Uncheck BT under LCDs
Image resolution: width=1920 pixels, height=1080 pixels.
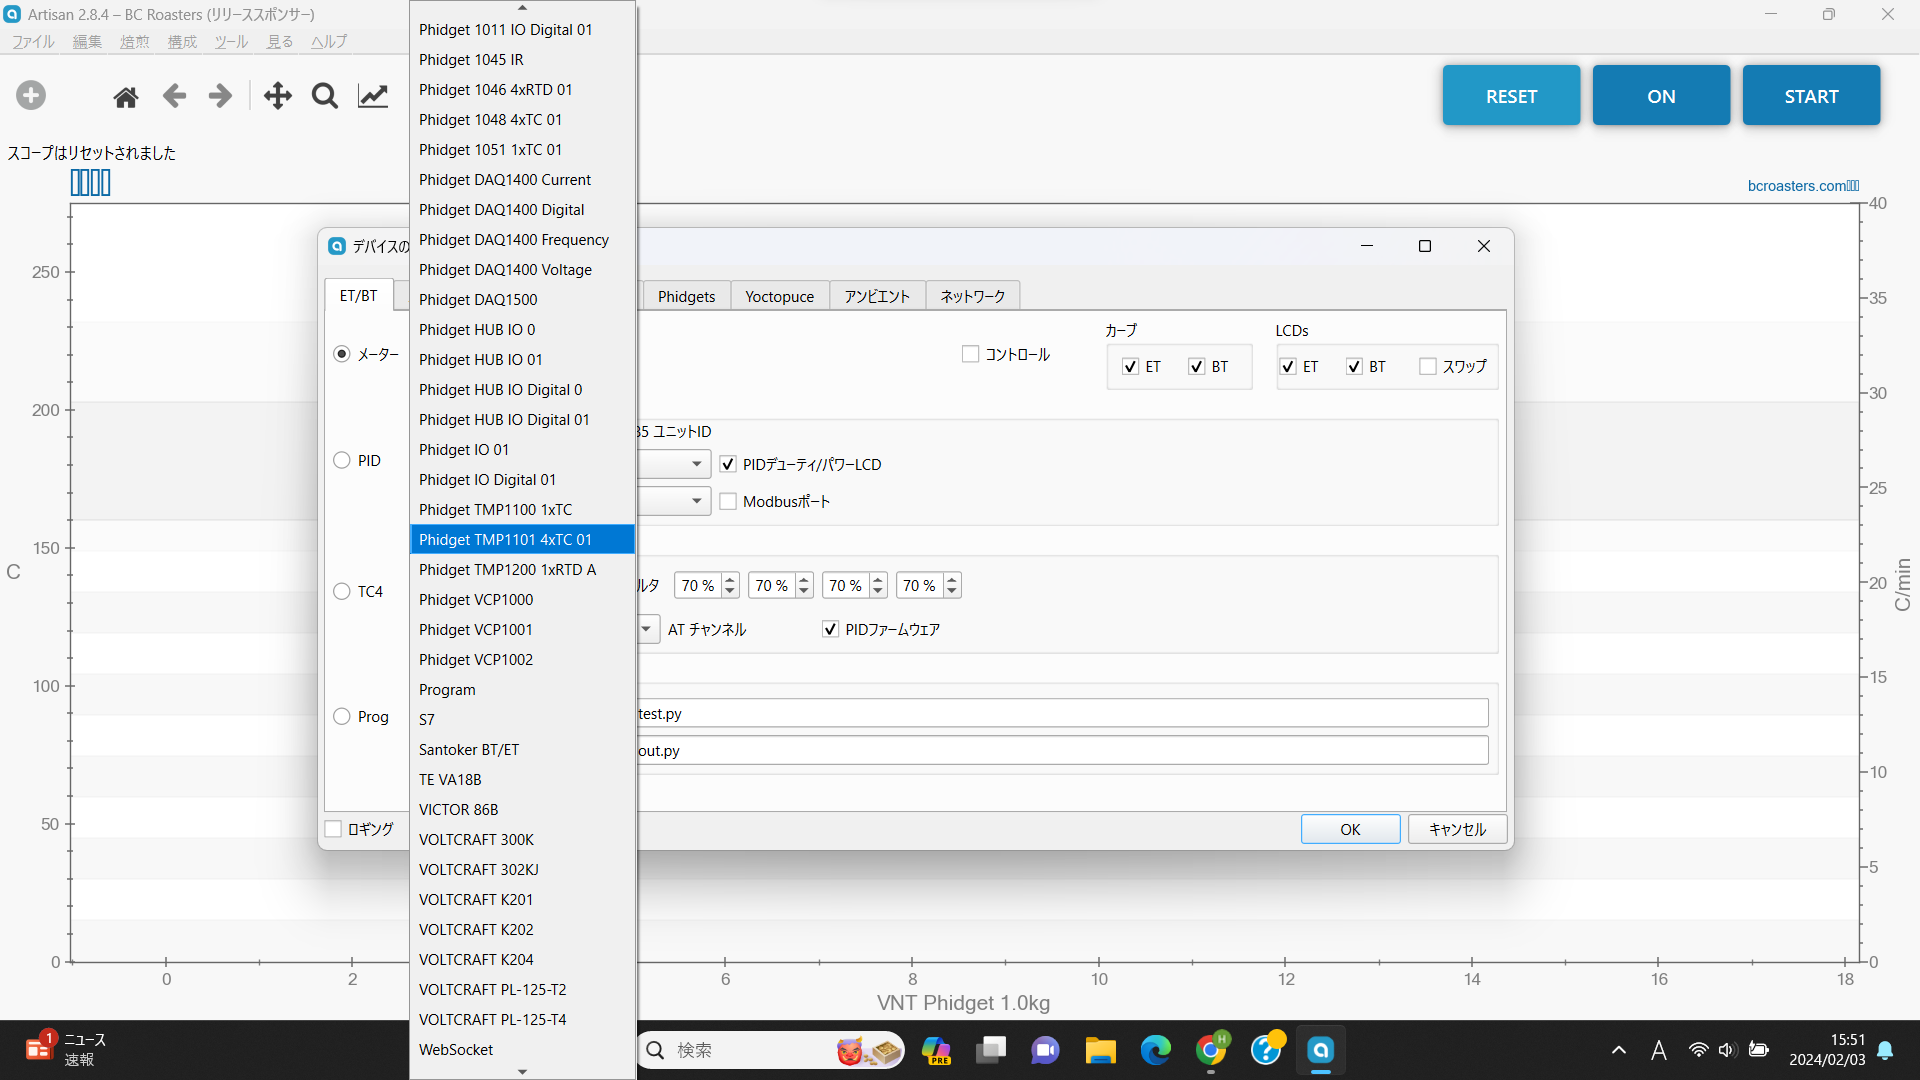(x=1354, y=366)
